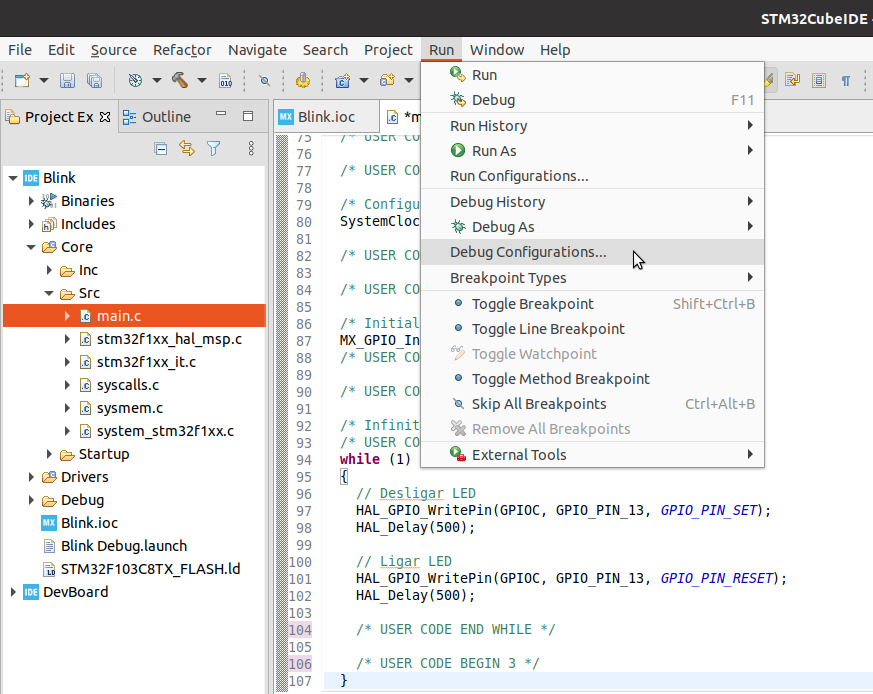Collapse the Blink project node
This screenshot has height=694, width=873.
coord(13,178)
